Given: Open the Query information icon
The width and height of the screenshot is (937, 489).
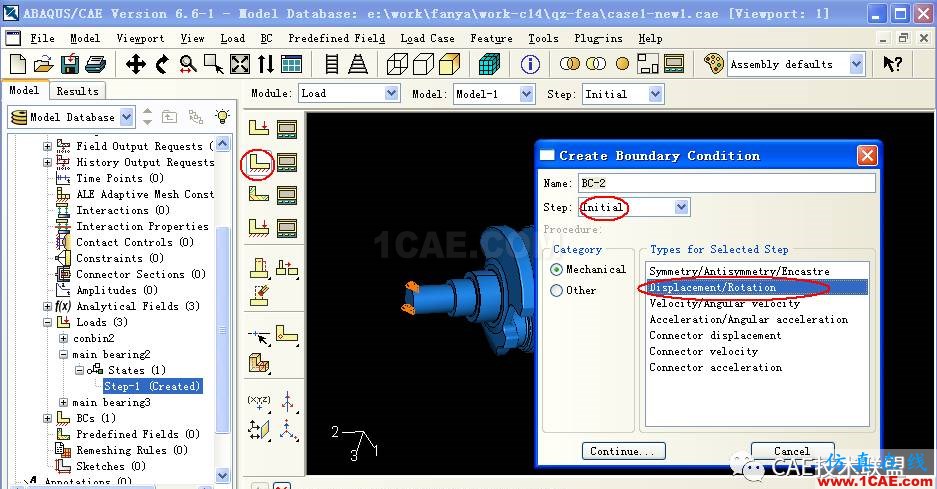Looking at the screenshot, I should pyautogui.click(x=530, y=64).
